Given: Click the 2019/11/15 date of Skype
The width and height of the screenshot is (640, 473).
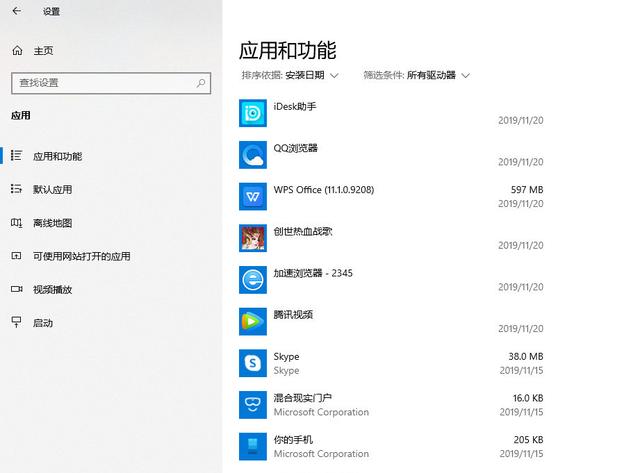Looking at the screenshot, I should point(521,371).
